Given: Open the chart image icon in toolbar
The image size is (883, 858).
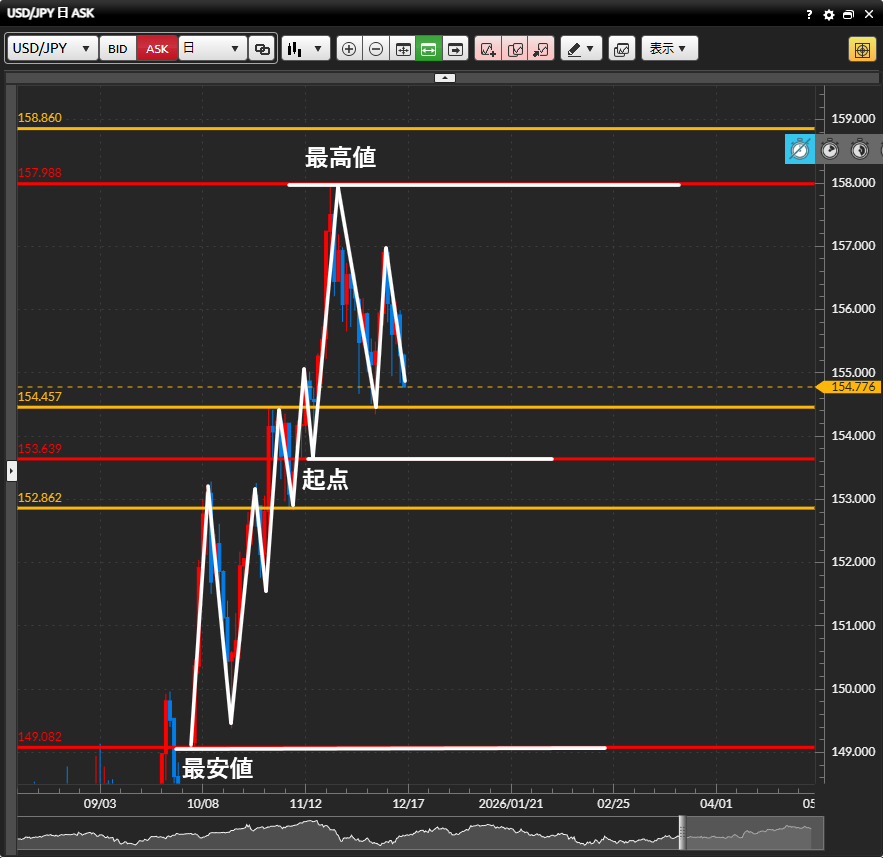Looking at the screenshot, I should tap(622, 48).
